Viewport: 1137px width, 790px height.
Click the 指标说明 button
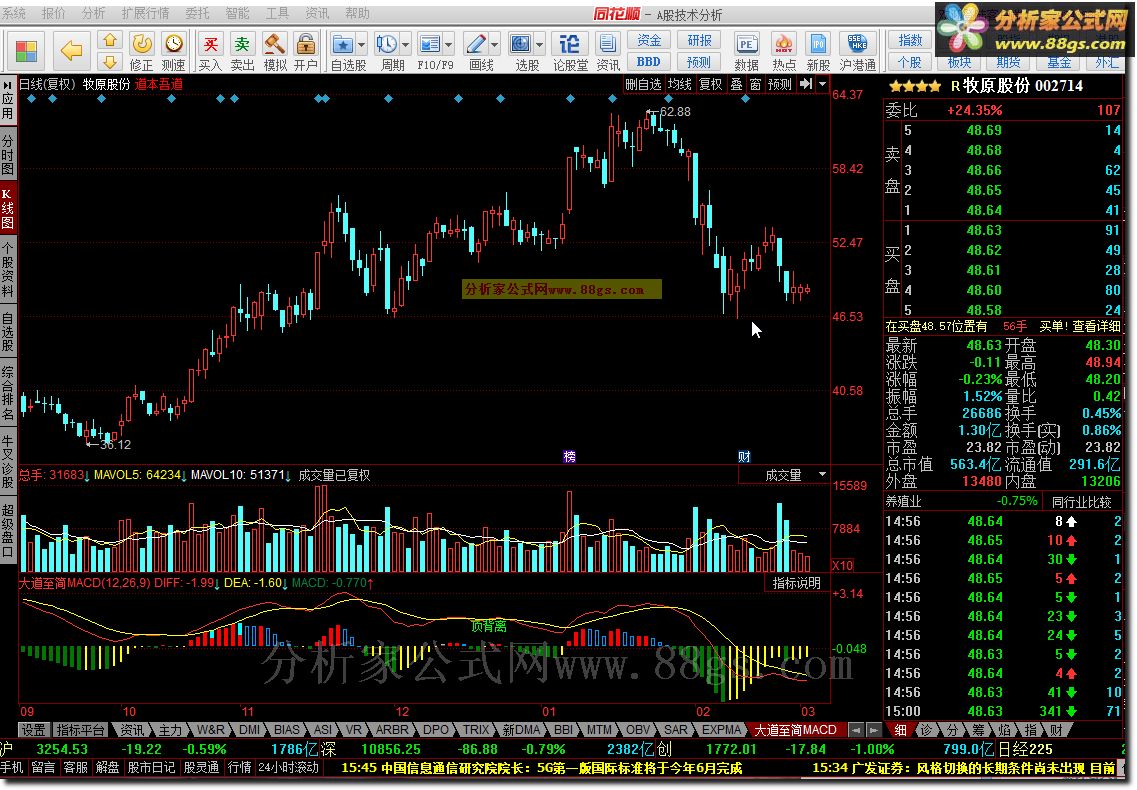796,583
